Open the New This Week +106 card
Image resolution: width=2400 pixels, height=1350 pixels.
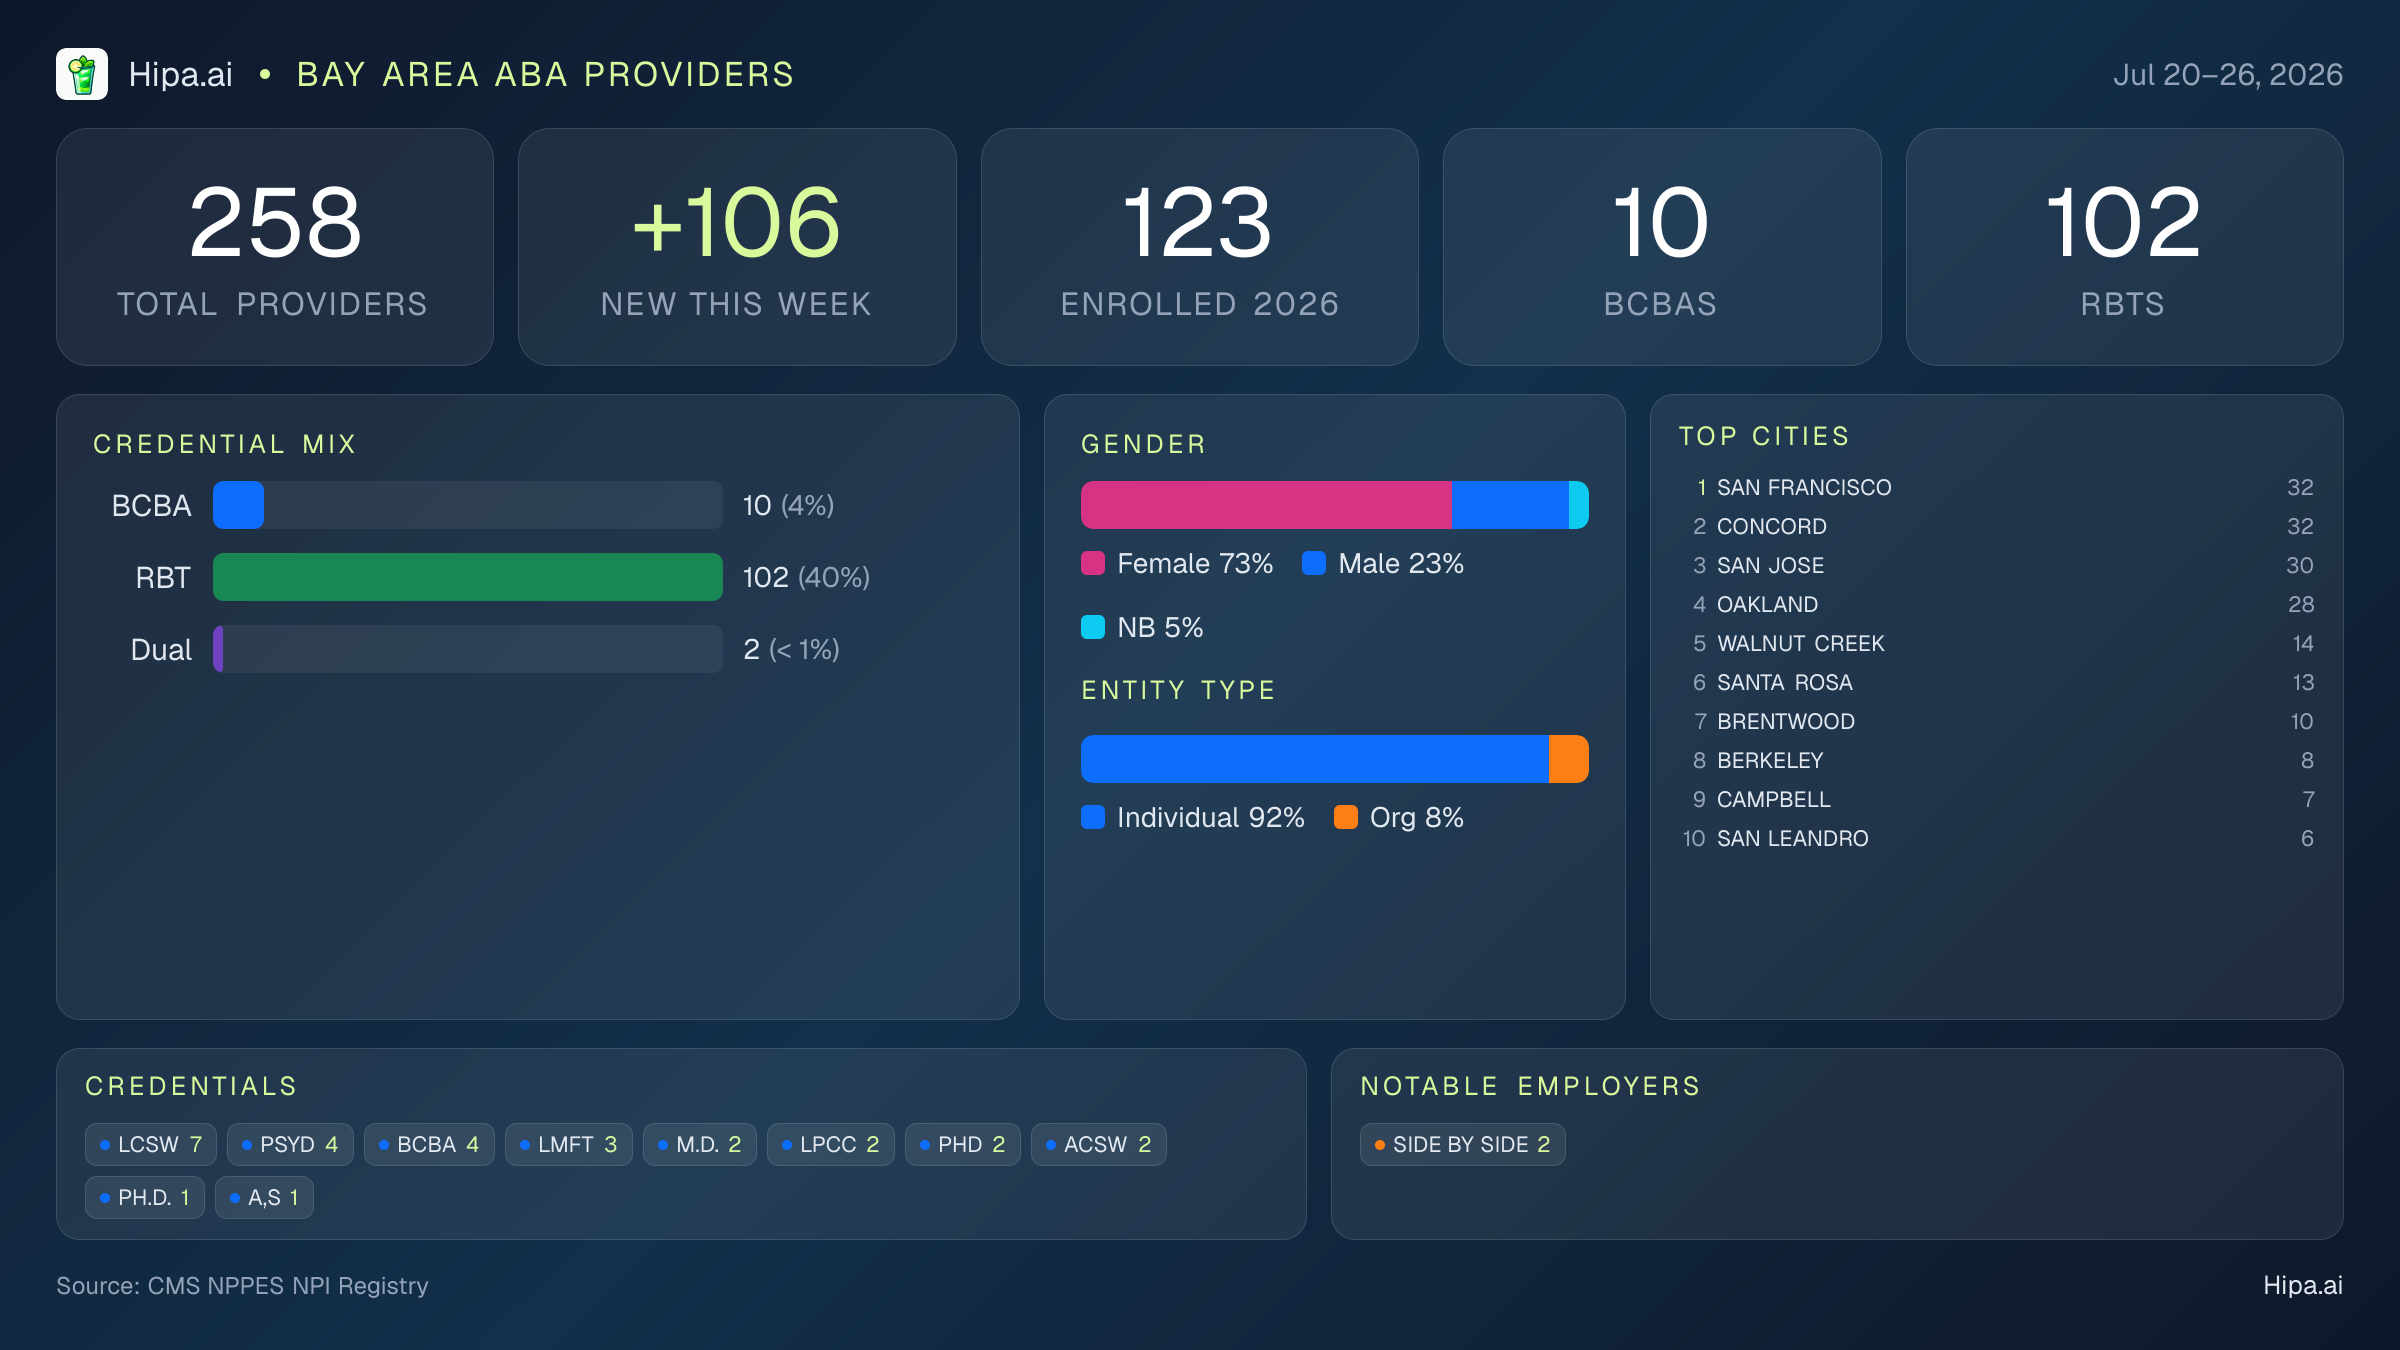click(737, 247)
